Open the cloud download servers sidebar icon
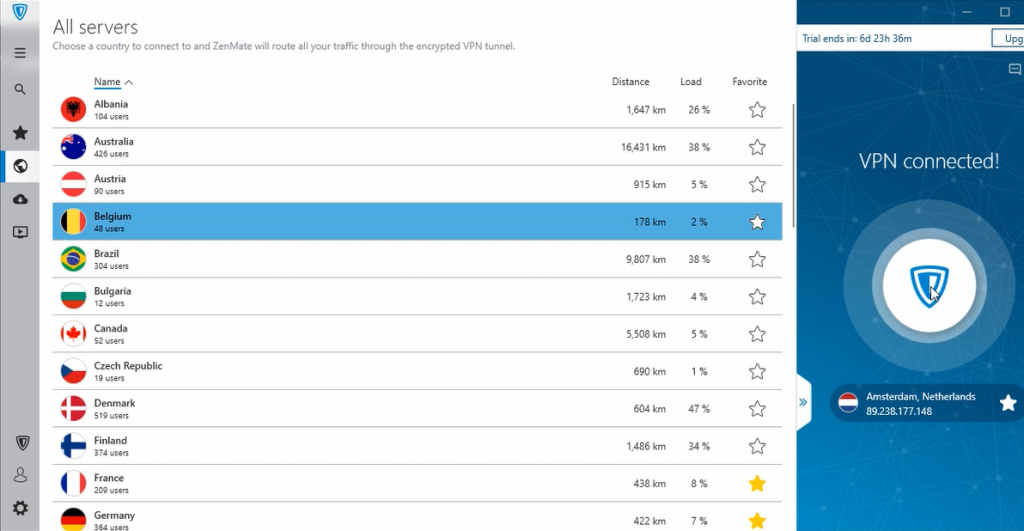Image resolution: width=1024 pixels, height=531 pixels. (20, 199)
